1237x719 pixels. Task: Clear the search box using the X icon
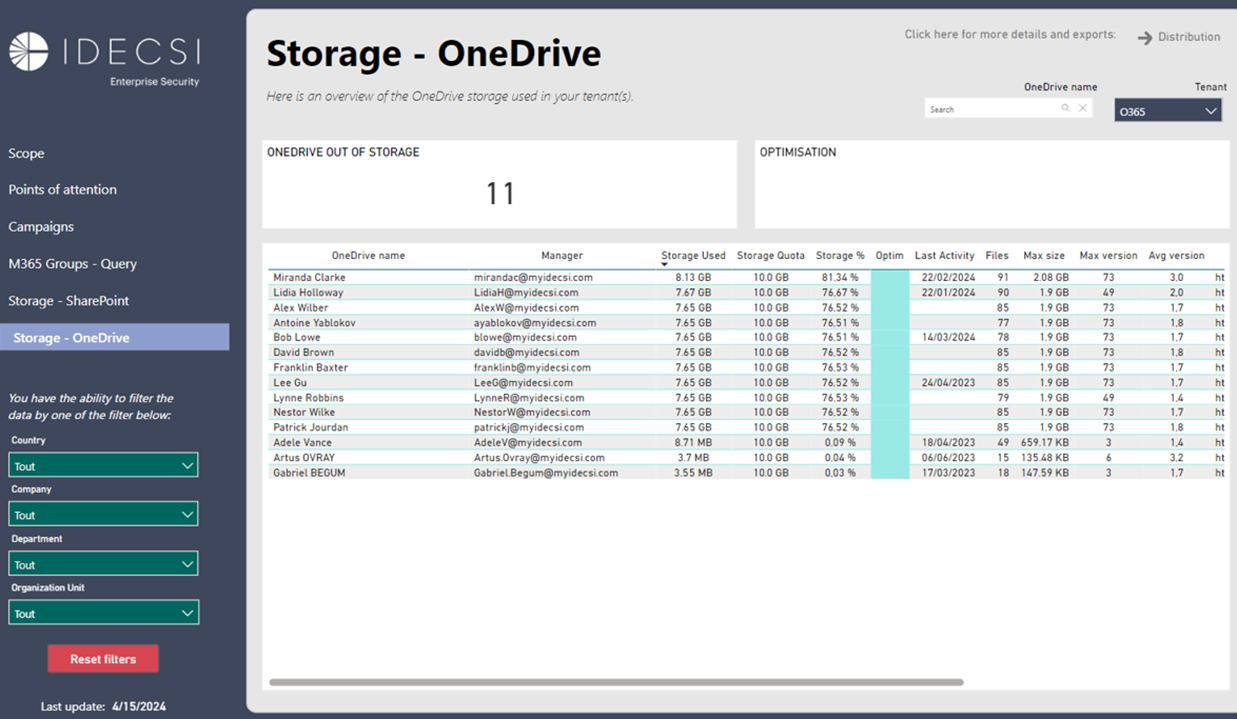pyautogui.click(x=1082, y=108)
